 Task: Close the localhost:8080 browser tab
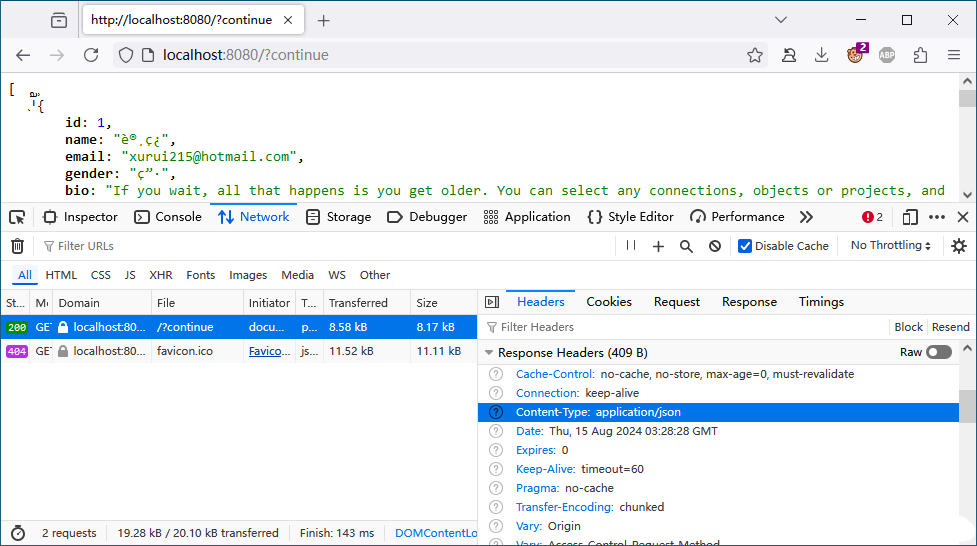click(288, 20)
